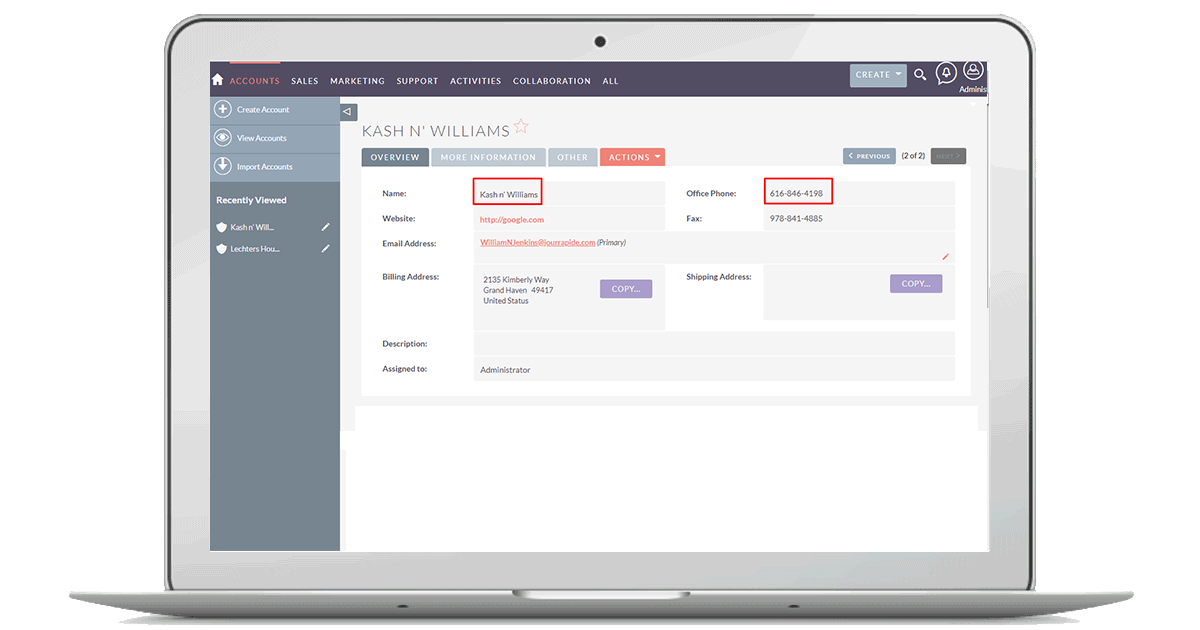The height and width of the screenshot is (630, 1200).
Task: Expand the Create dropdown button
Action: click(878, 75)
